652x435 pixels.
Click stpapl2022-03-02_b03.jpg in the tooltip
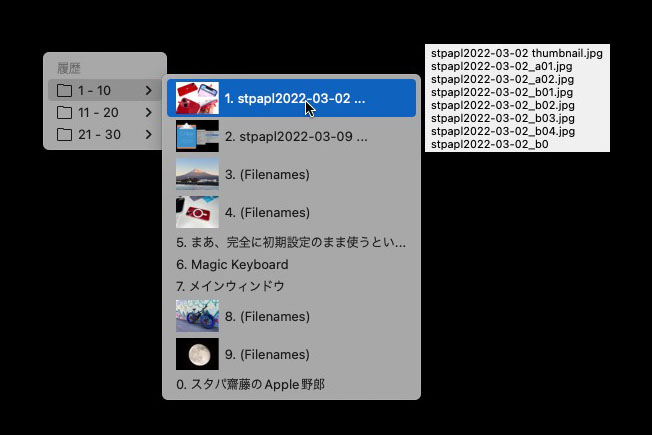[x=503, y=118]
